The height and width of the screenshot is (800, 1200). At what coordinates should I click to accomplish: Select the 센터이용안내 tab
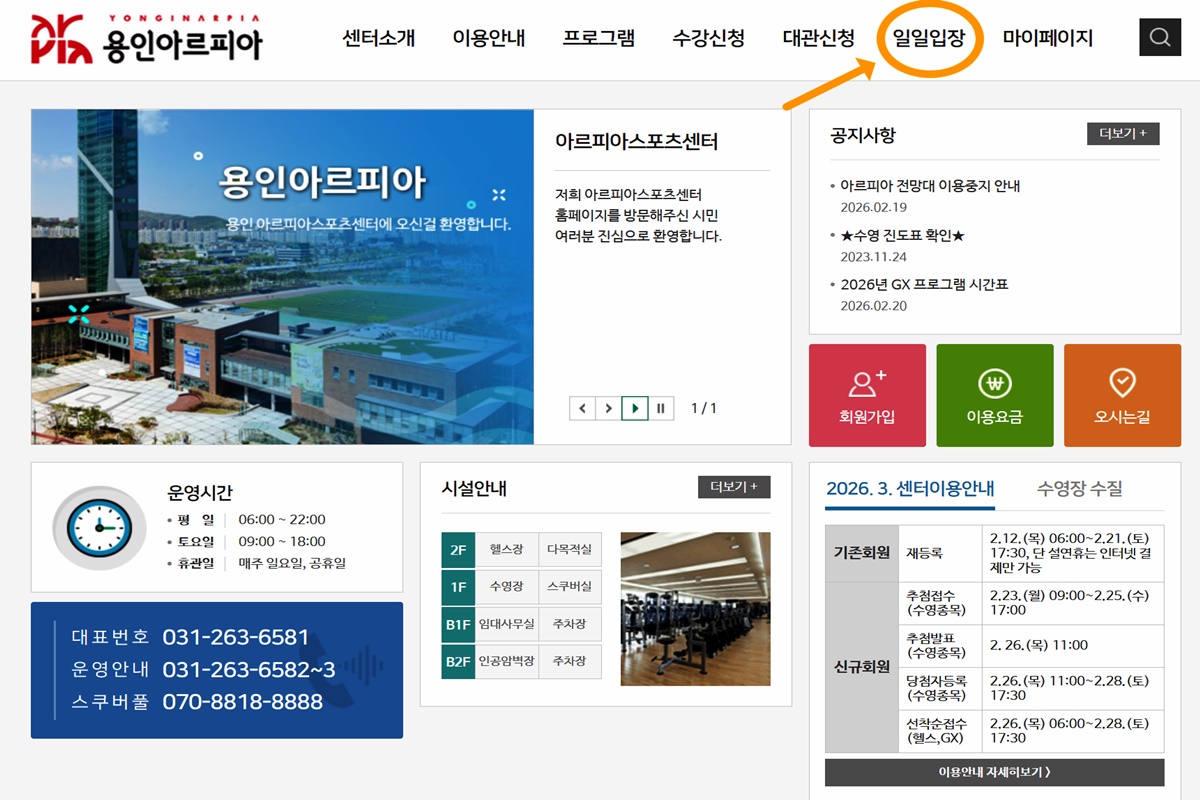click(x=909, y=489)
